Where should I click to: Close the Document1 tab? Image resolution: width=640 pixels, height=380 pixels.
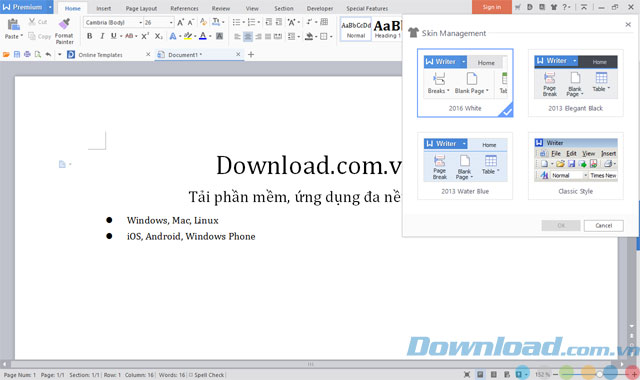pyautogui.click(x=238, y=54)
